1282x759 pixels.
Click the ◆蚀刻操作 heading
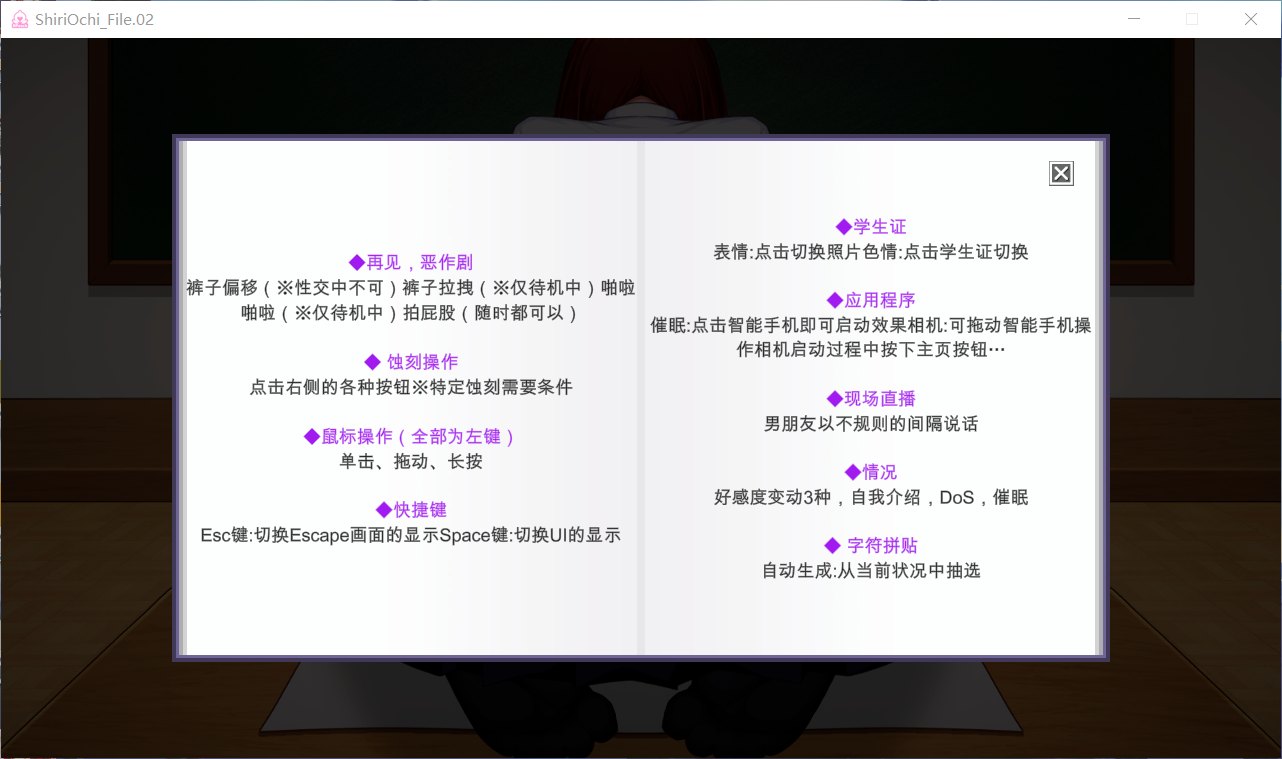point(411,361)
